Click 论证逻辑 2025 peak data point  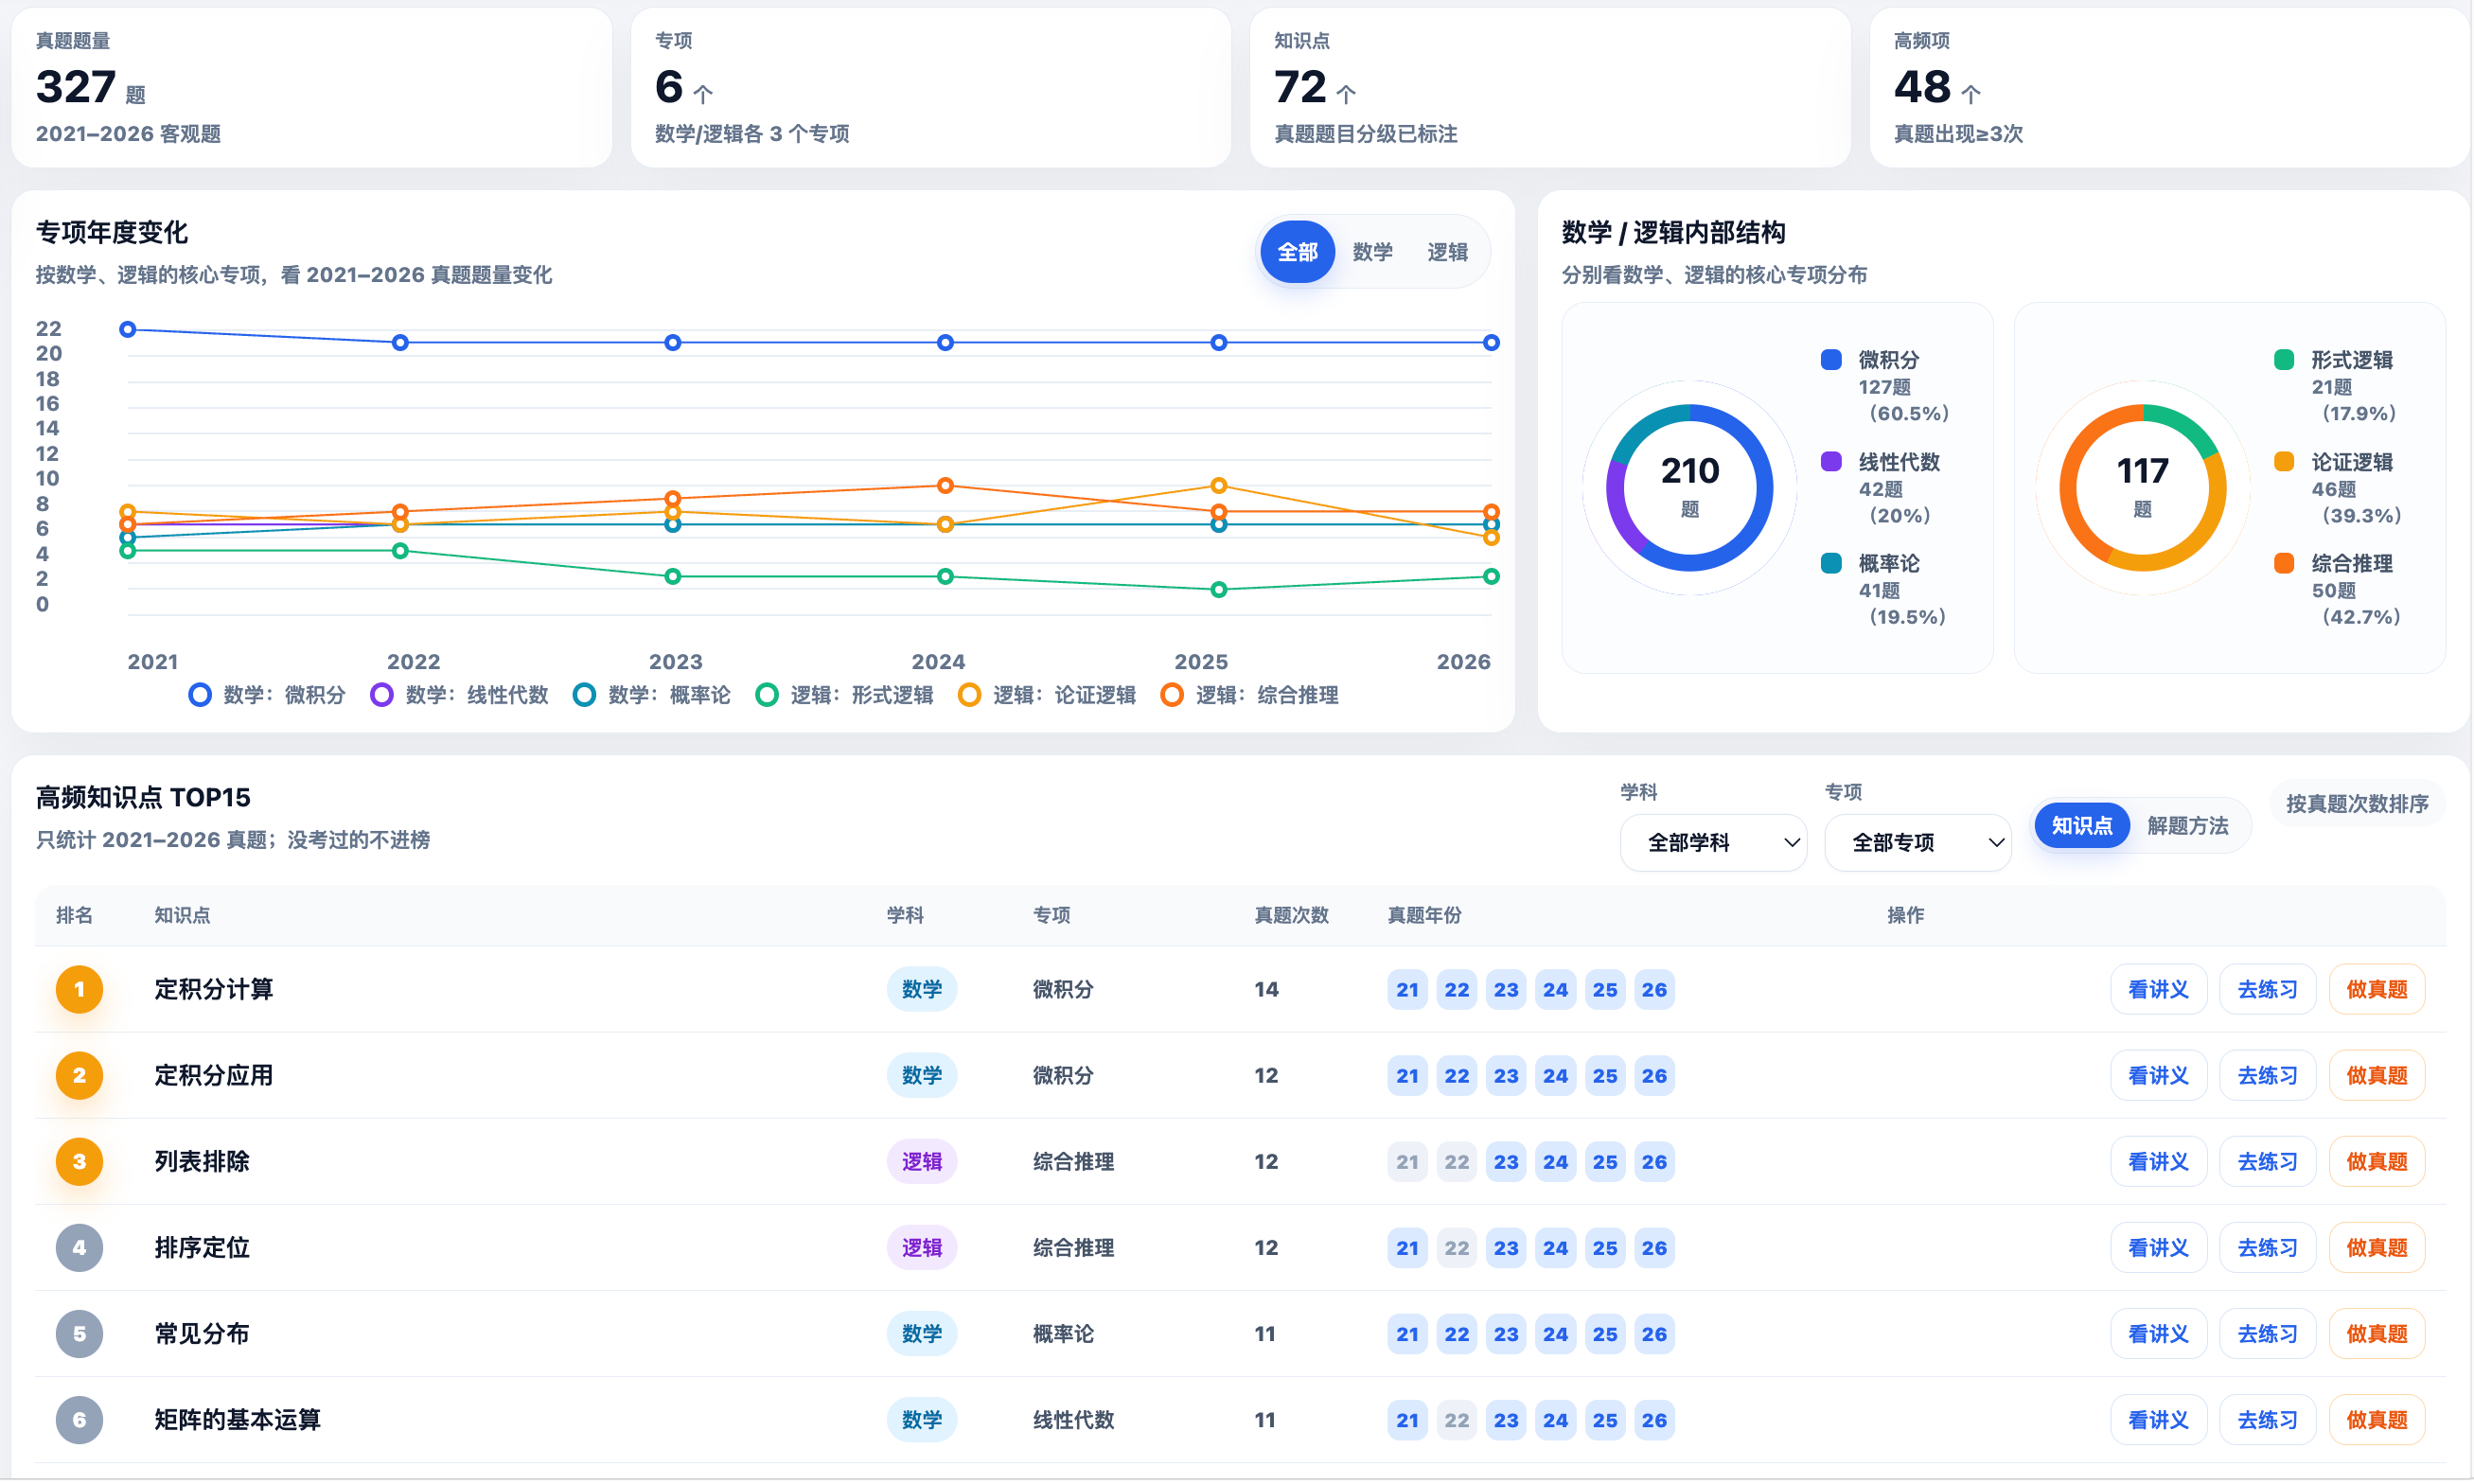coord(1219,486)
